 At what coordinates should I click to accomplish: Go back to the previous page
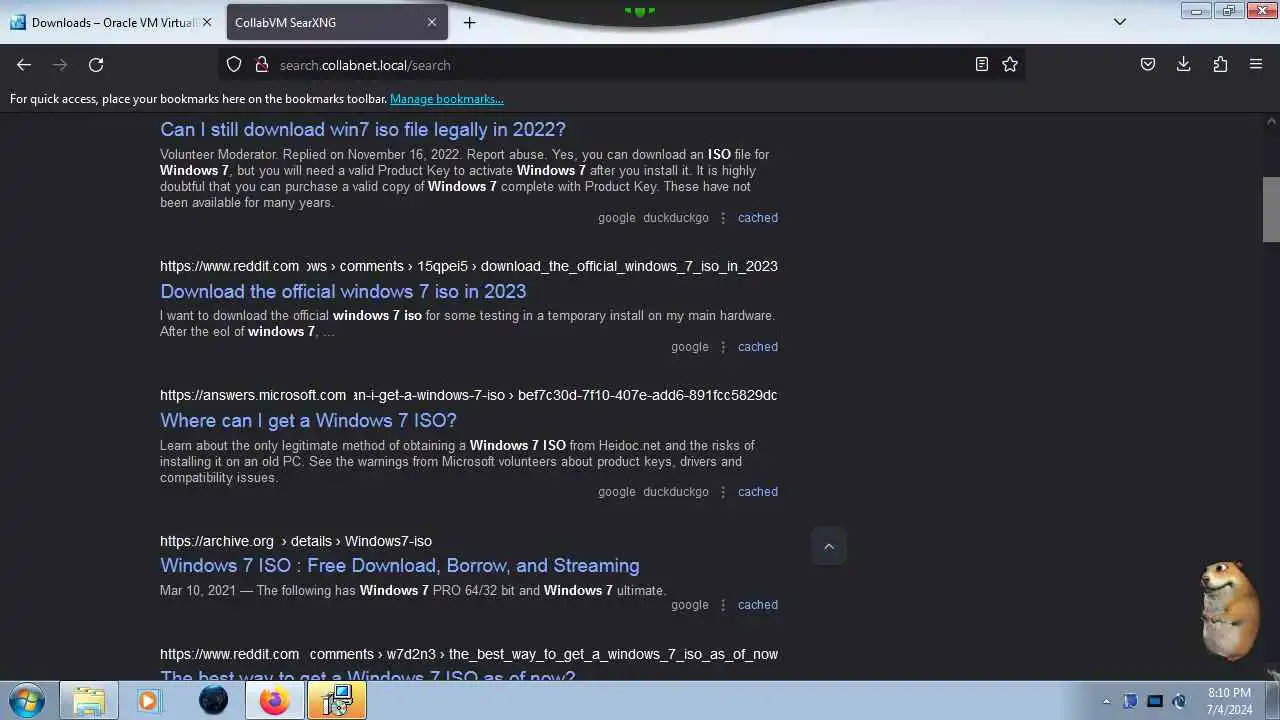click(x=24, y=65)
